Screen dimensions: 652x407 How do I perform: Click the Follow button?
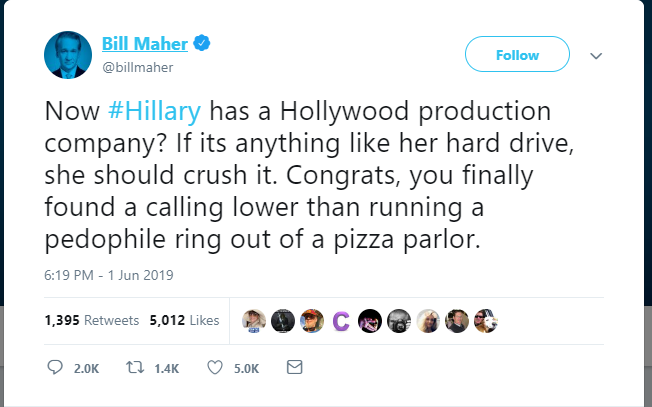coord(517,54)
